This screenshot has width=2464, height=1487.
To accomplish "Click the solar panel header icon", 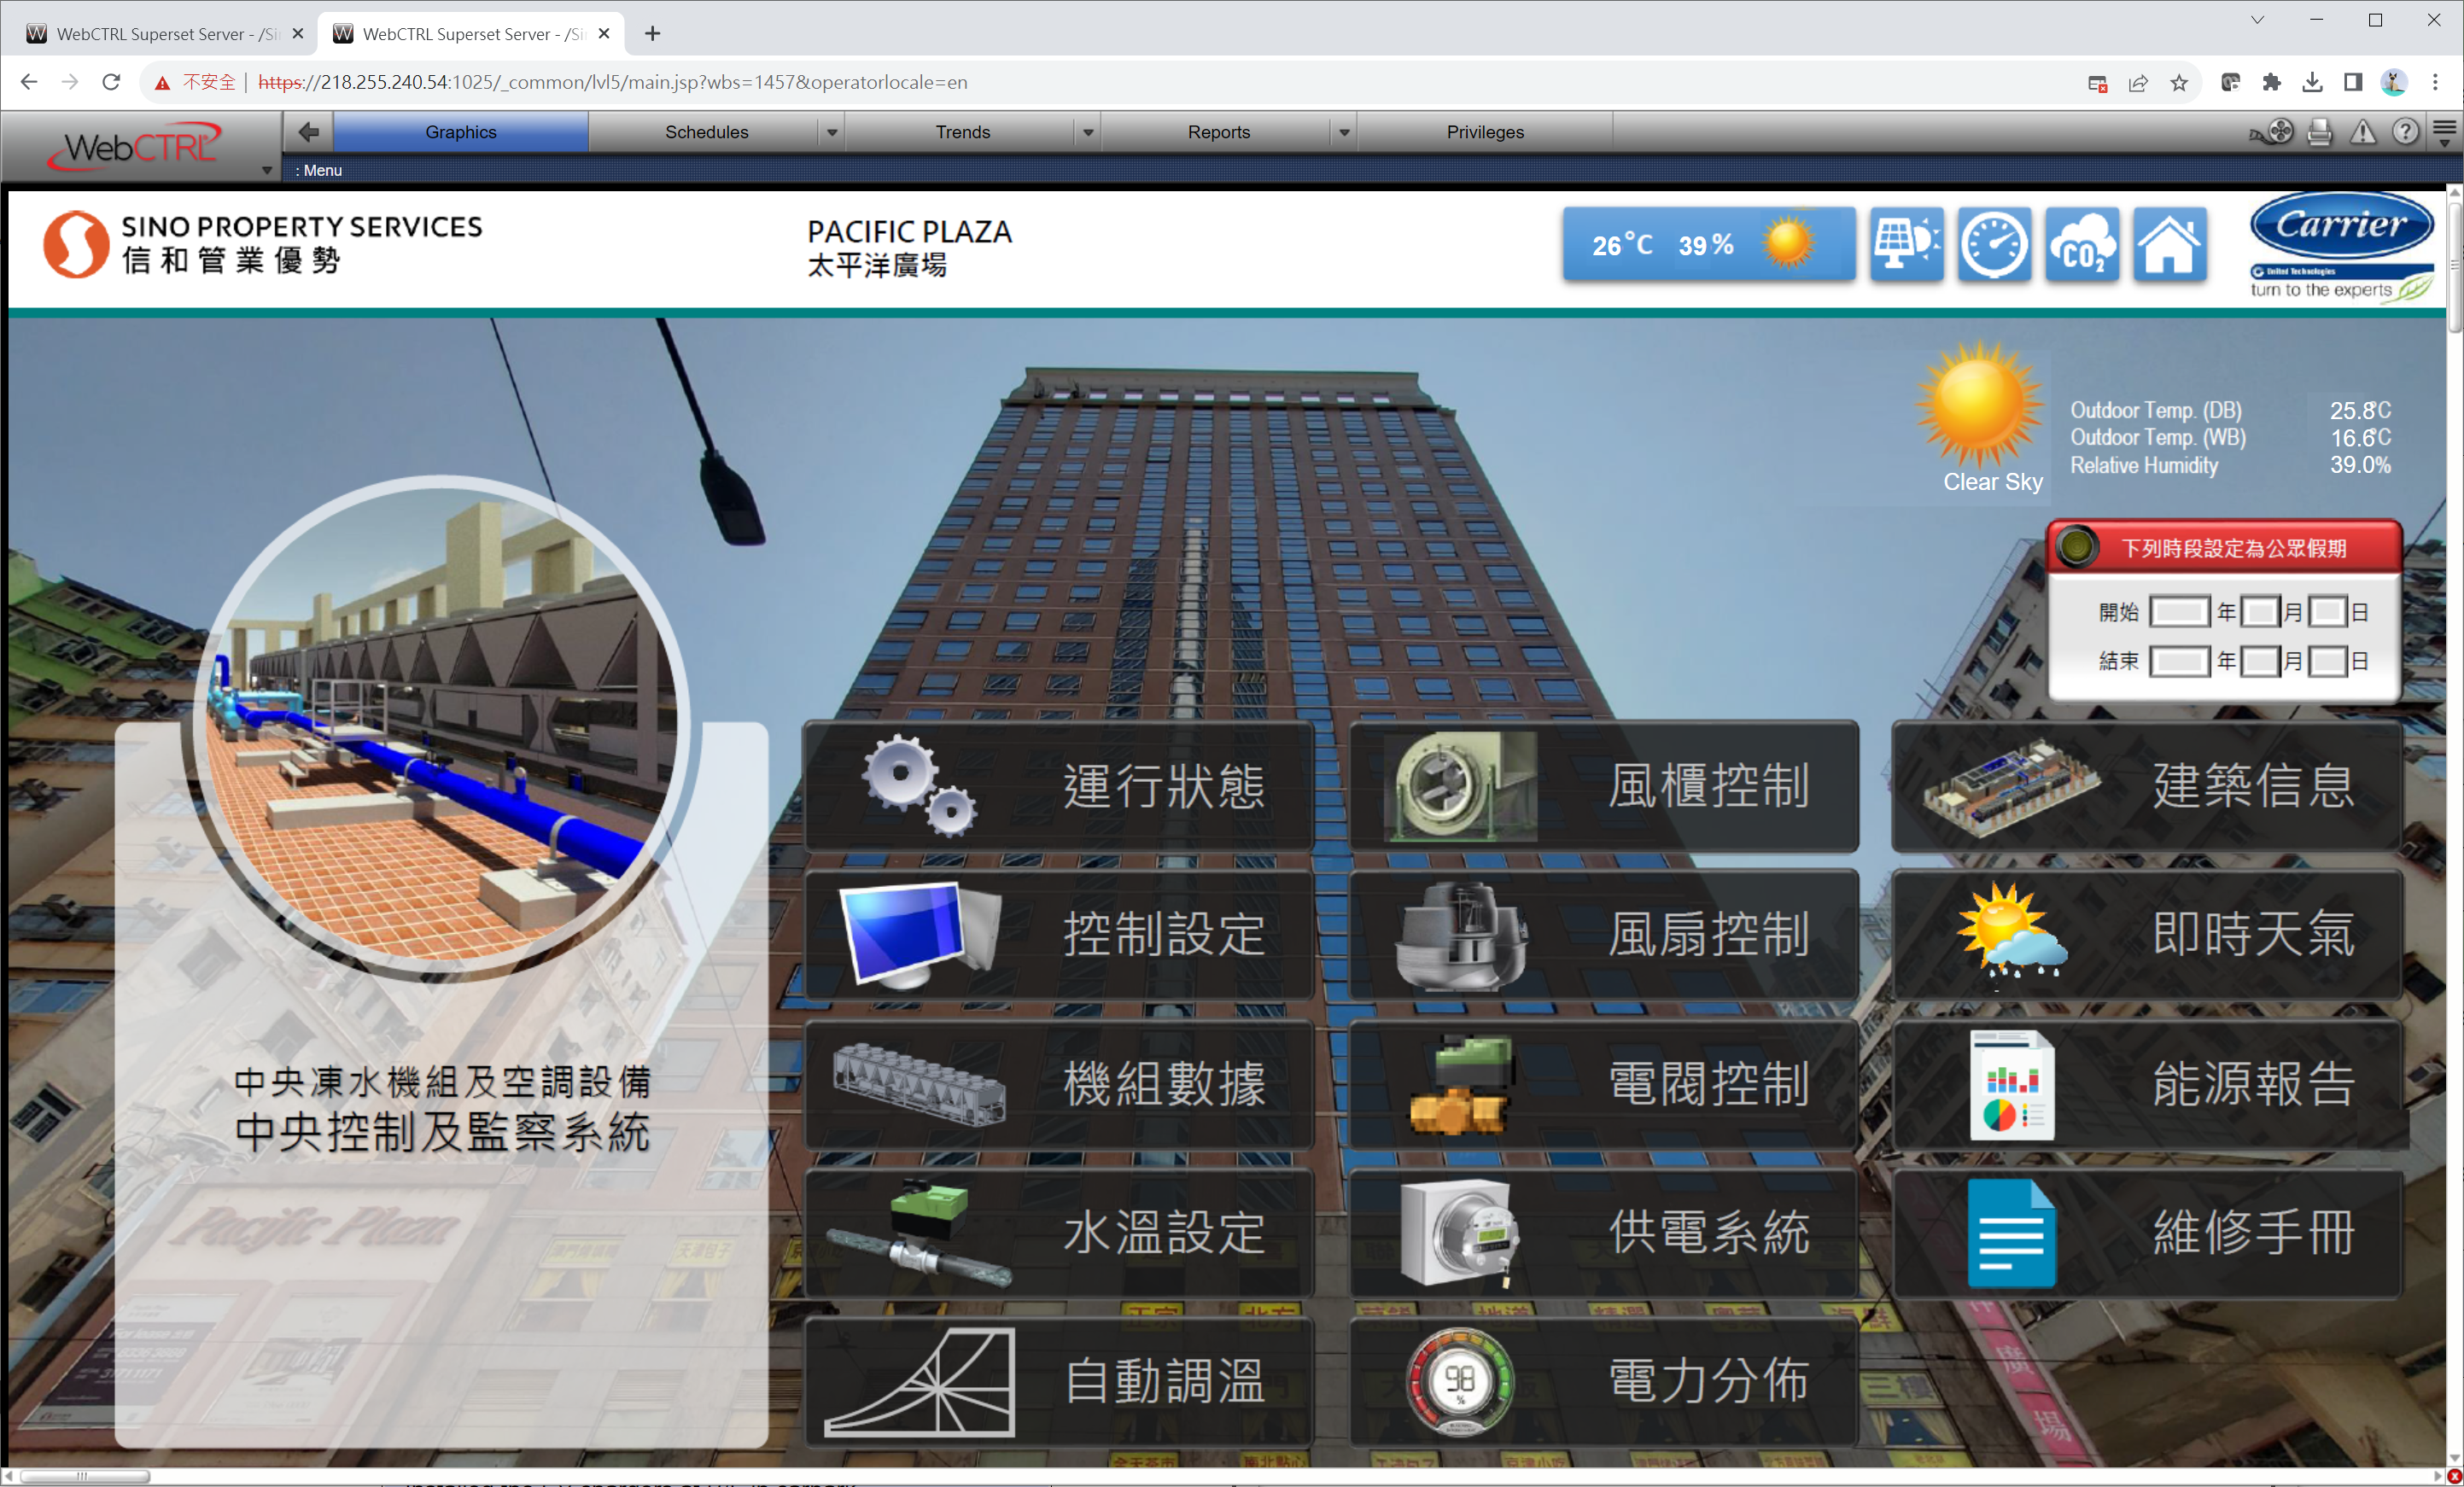I will [x=1906, y=245].
